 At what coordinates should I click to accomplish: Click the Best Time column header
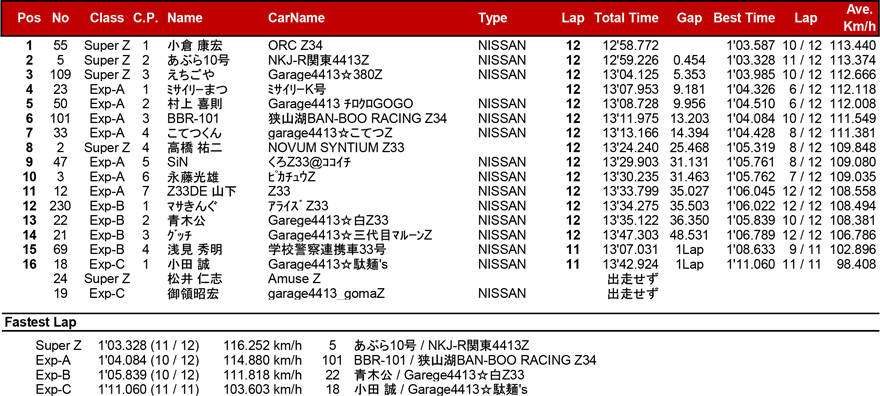pyautogui.click(x=745, y=18)
